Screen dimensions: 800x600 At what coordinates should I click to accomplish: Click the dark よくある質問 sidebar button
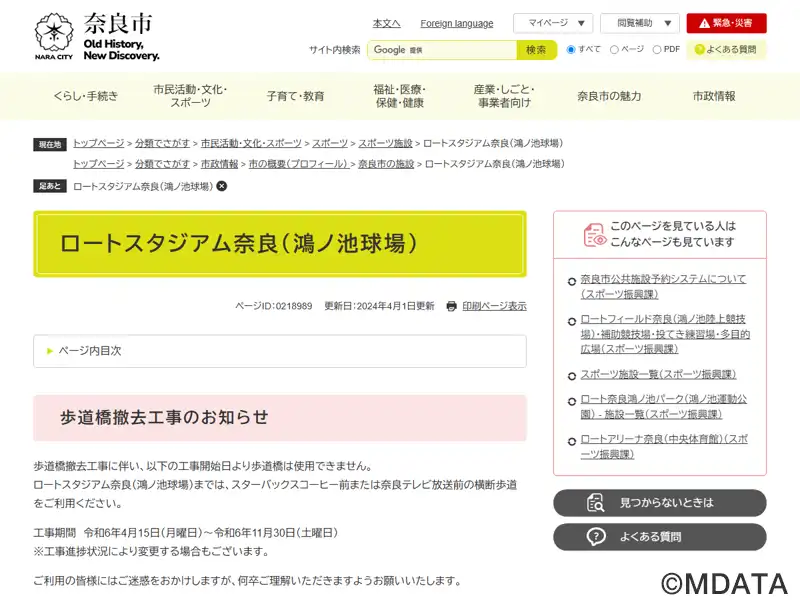(660, 537)
